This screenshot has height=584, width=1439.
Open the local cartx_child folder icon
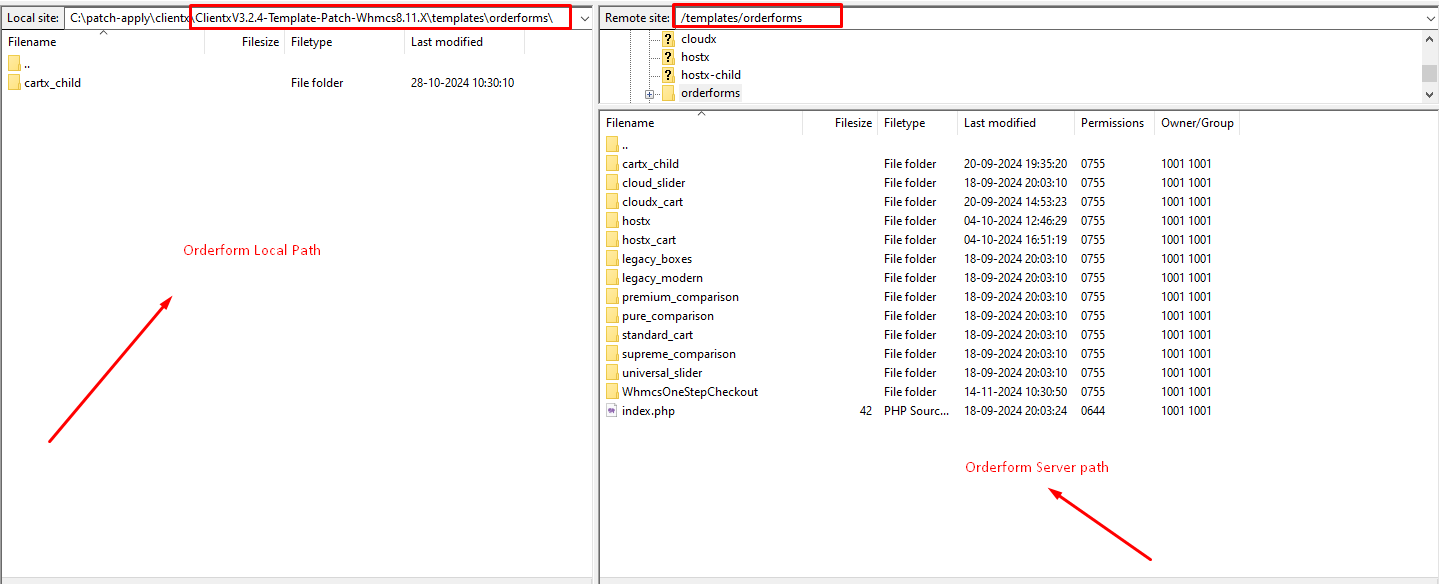14,83
